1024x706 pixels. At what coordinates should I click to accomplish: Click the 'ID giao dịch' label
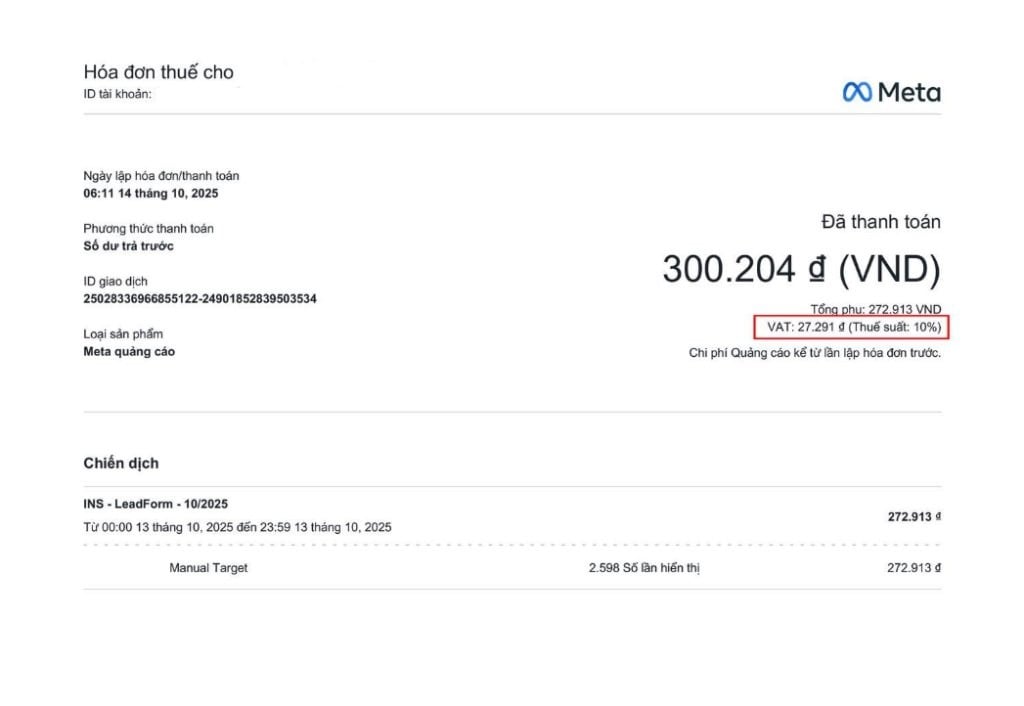[x=115, y=281]
